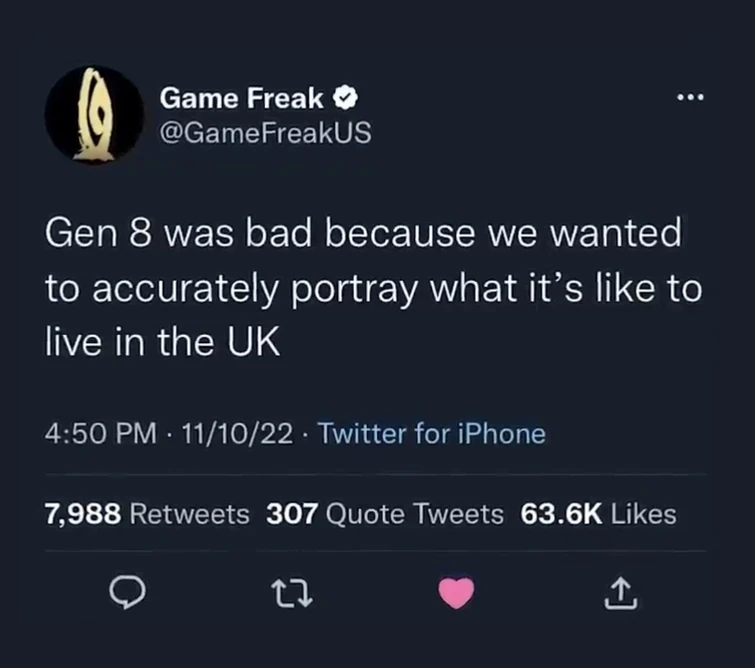
Task: Retweet using the arrows icon
Action: coord(290,595)
